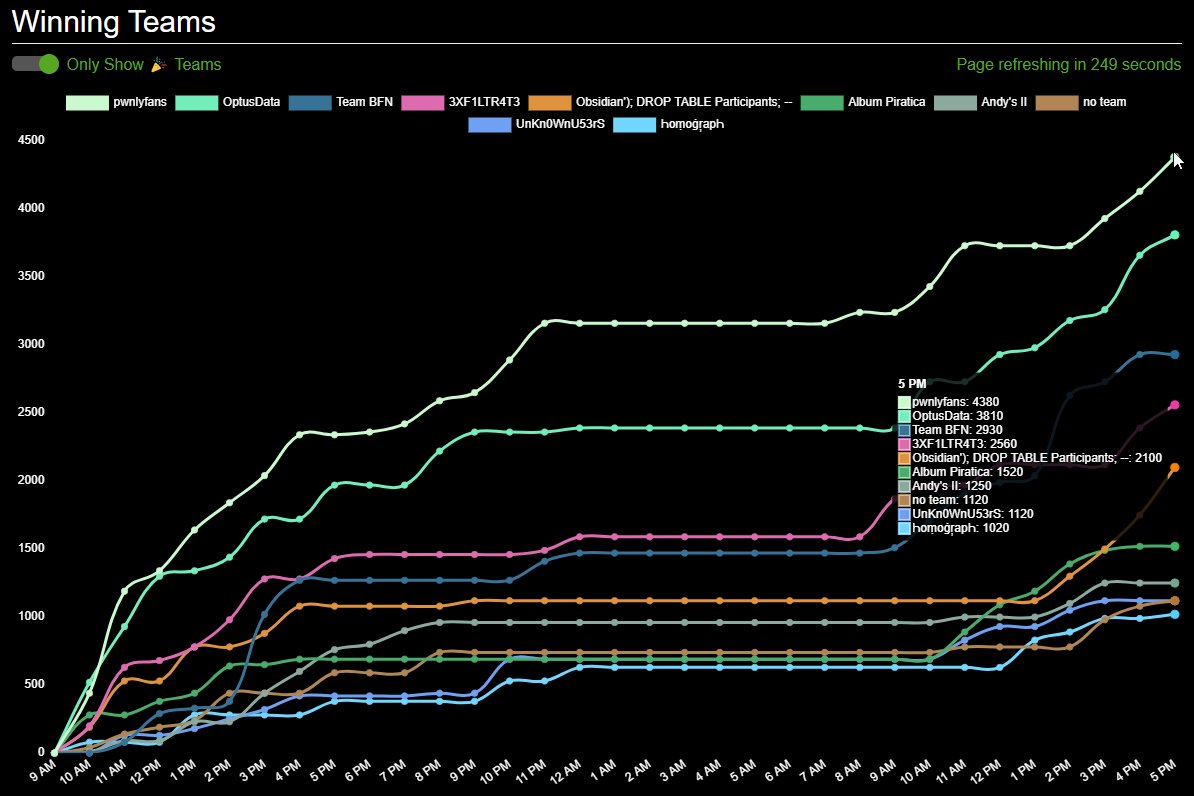The image size is (1194, 796).
Task: Click the 3XF1LTR4T3 legend color swatch
Action: (423, 102)
